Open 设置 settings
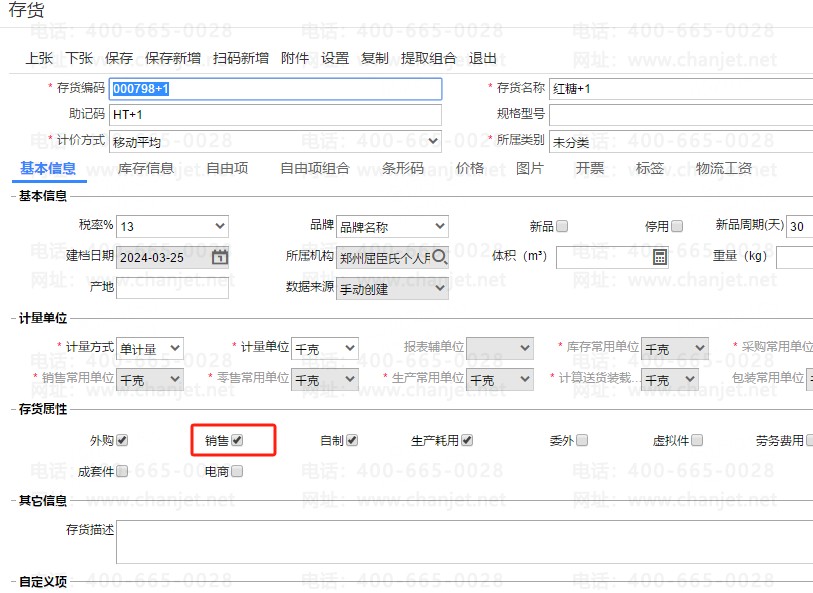This screenshot has width=813, height=593. [x=334, y=58]
